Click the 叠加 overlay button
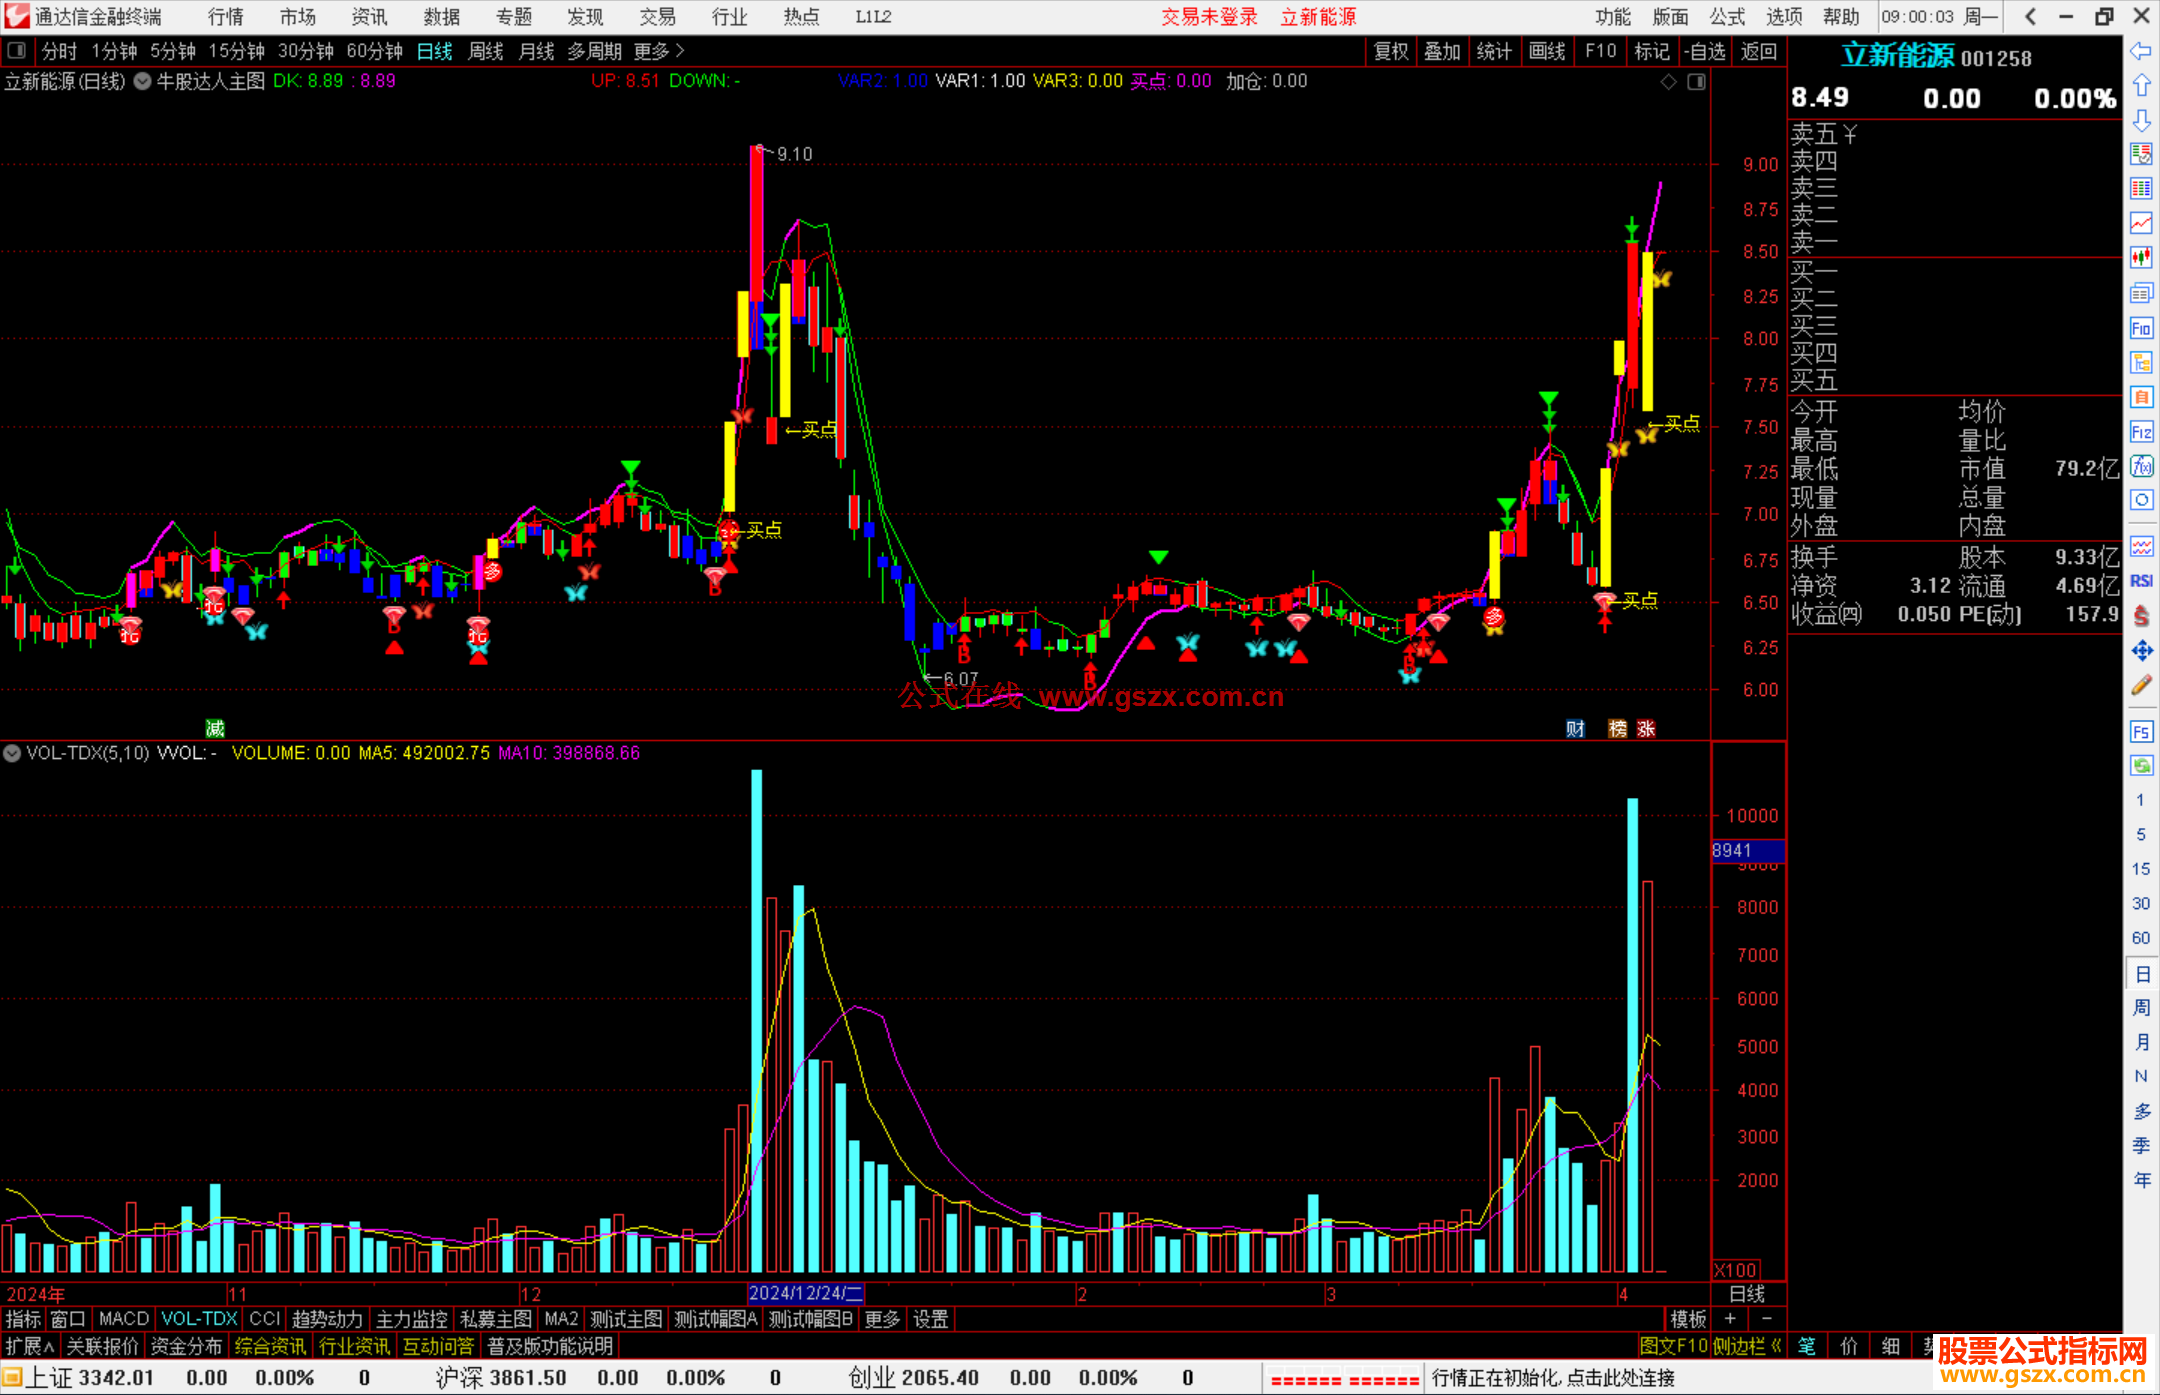 click(x=1443, y=51)
